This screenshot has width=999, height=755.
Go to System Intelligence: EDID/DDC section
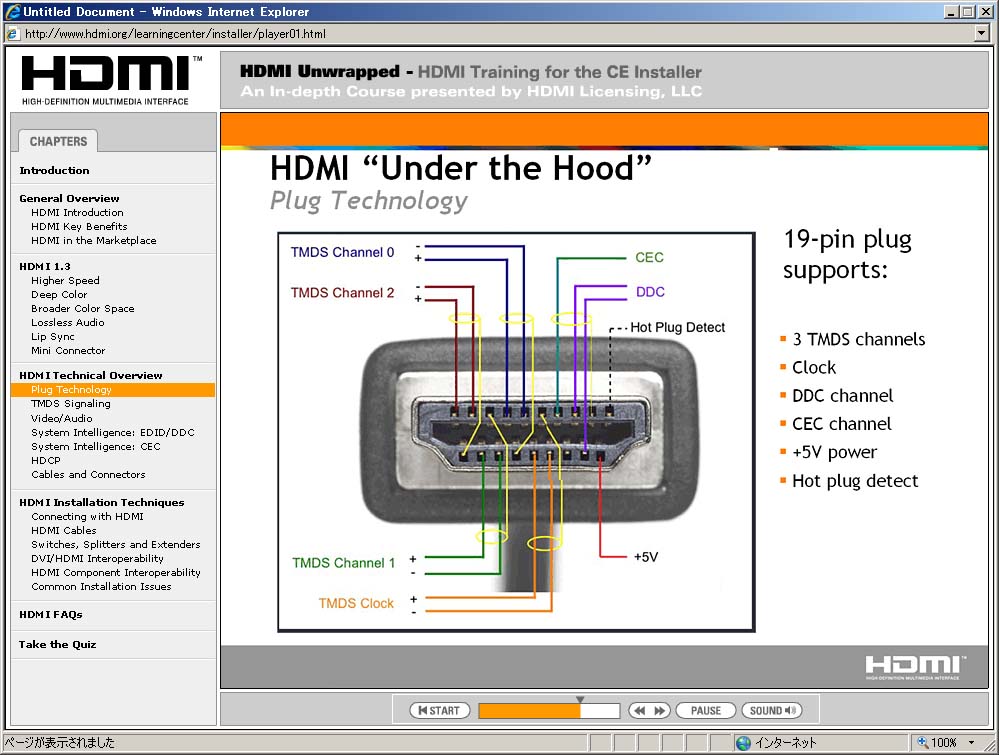(113, 432)
